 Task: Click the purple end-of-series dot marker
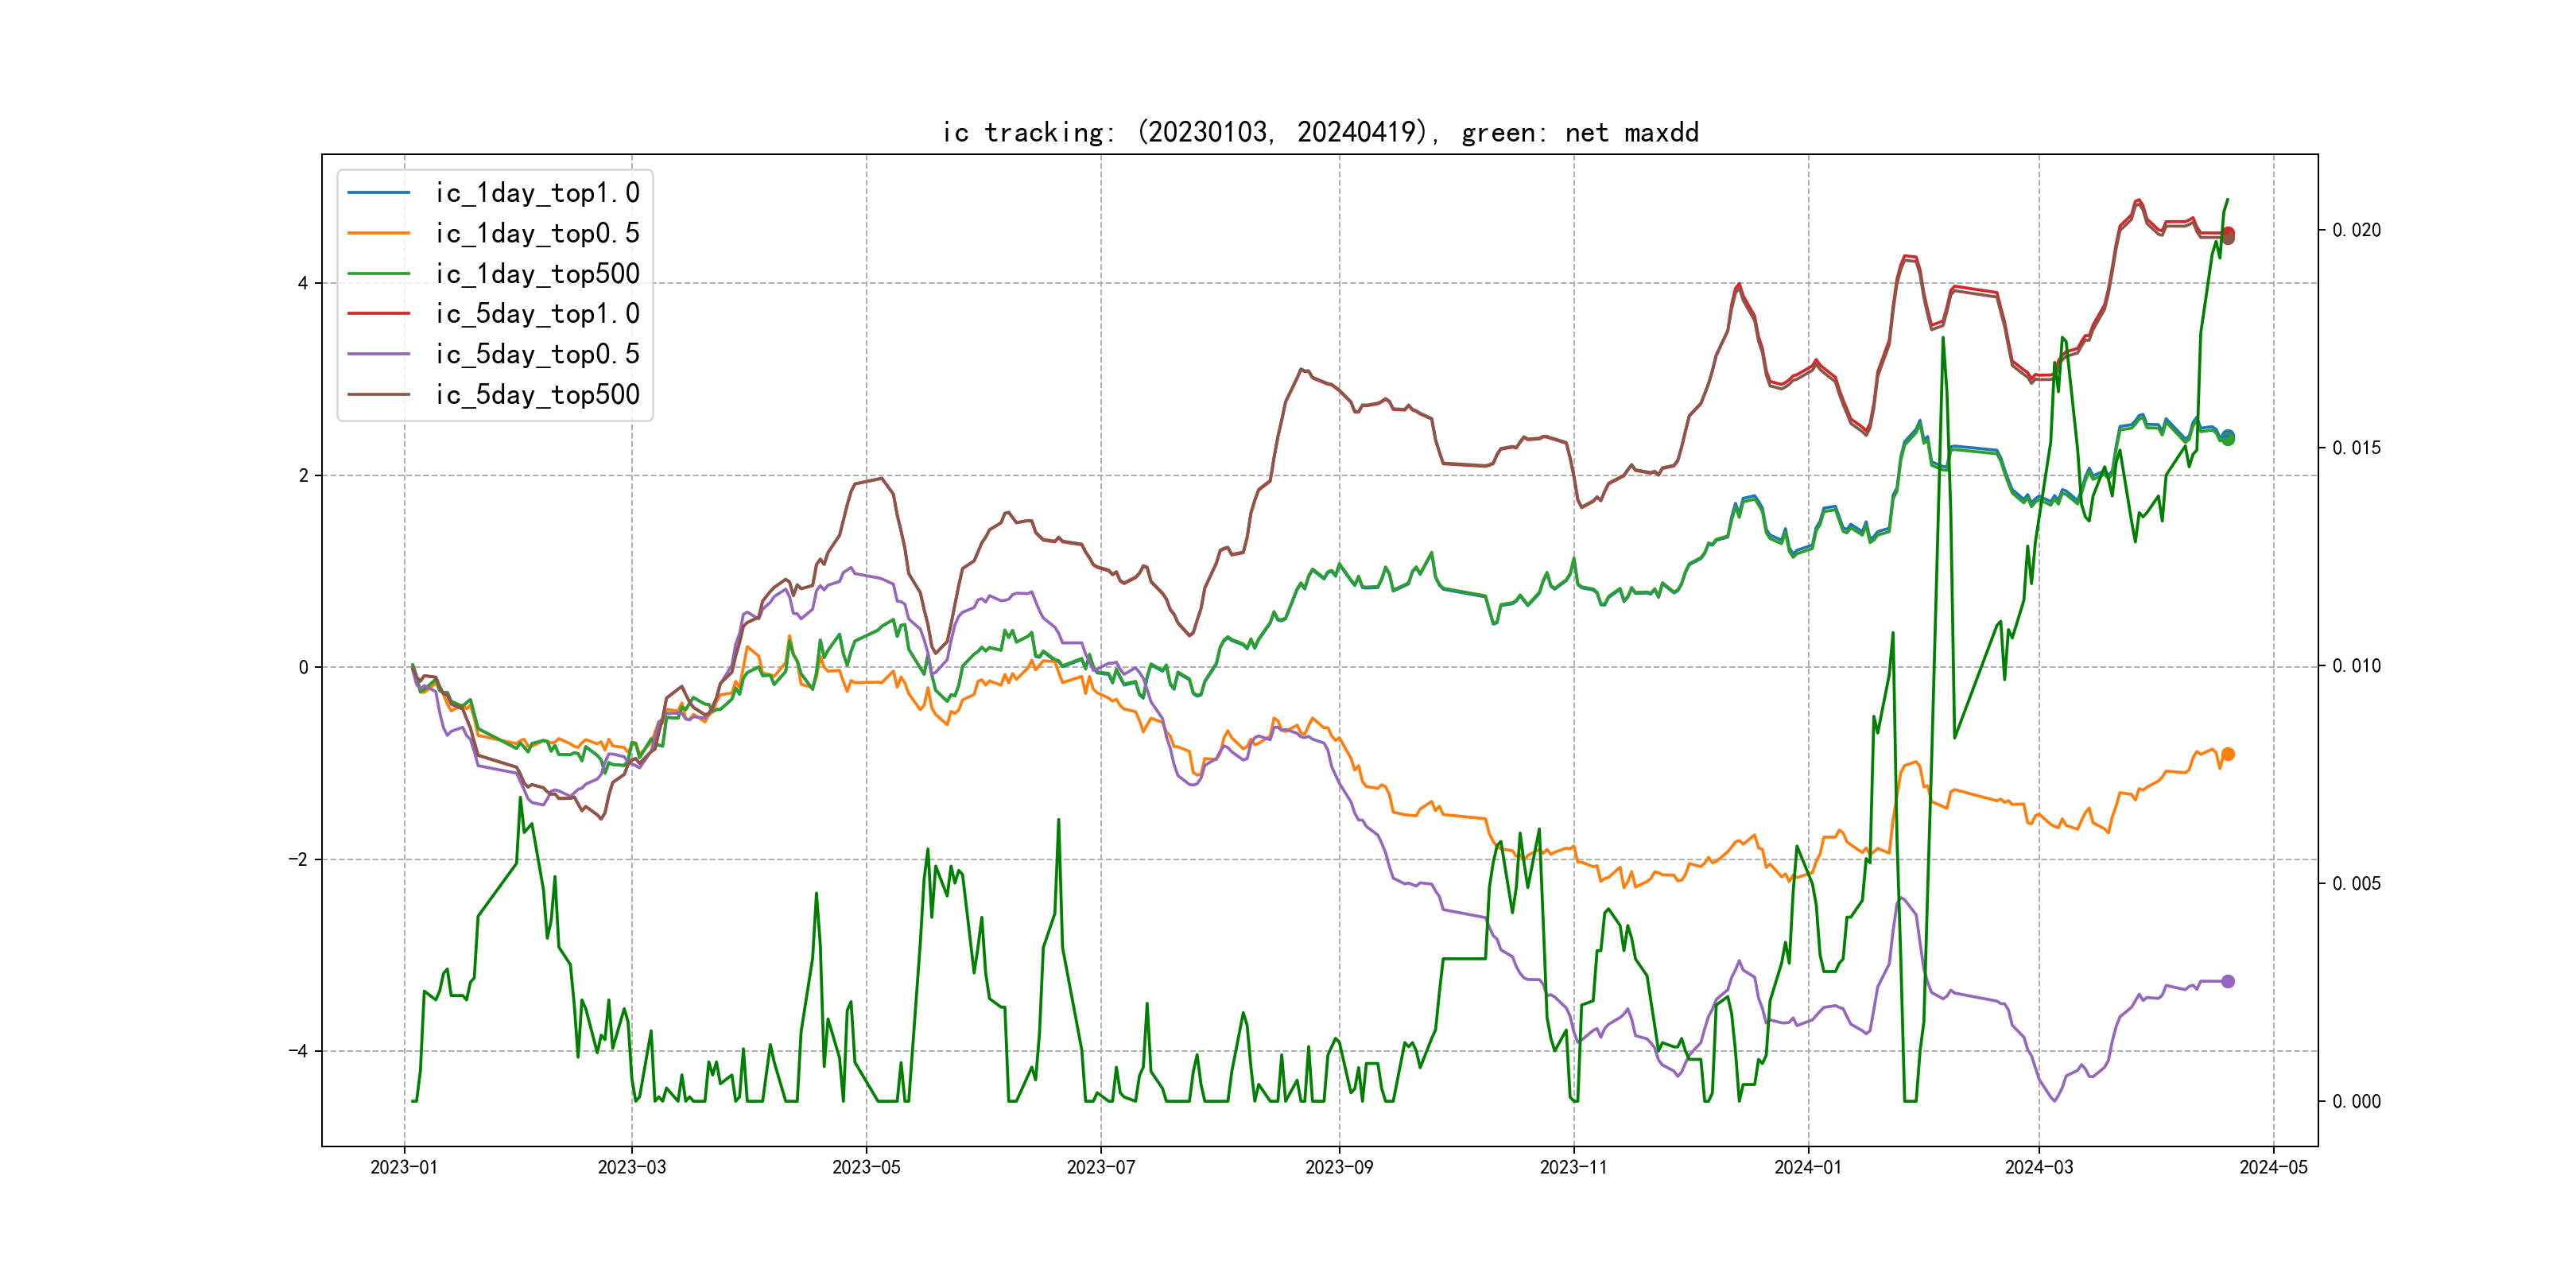click(x=2227, y=981)
